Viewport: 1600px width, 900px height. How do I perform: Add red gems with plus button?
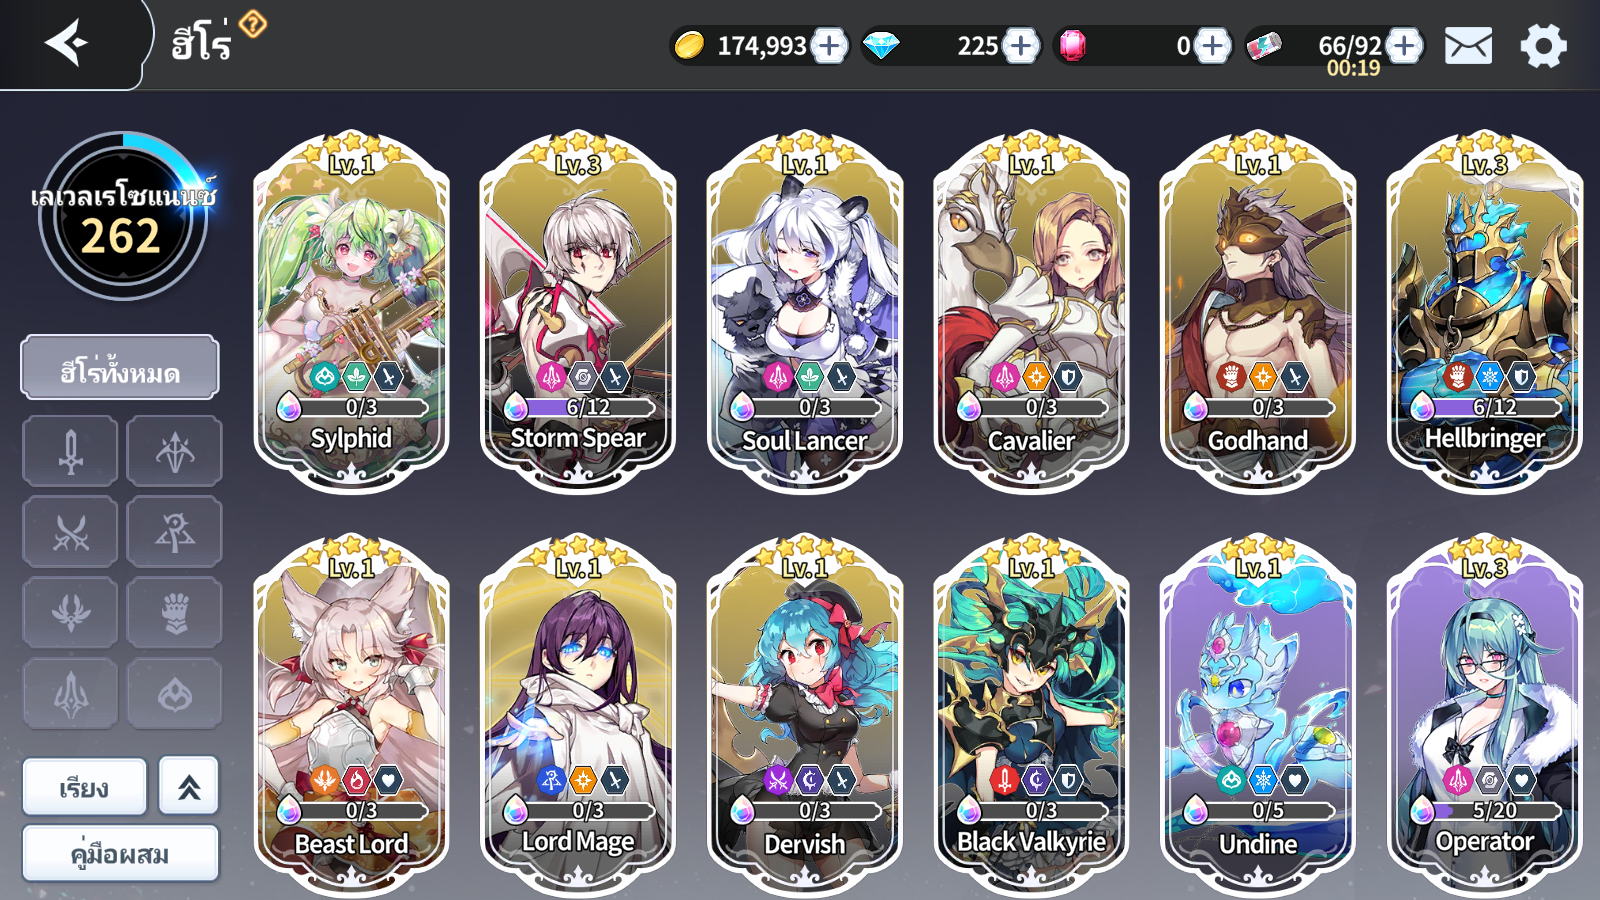[1212, 46]
